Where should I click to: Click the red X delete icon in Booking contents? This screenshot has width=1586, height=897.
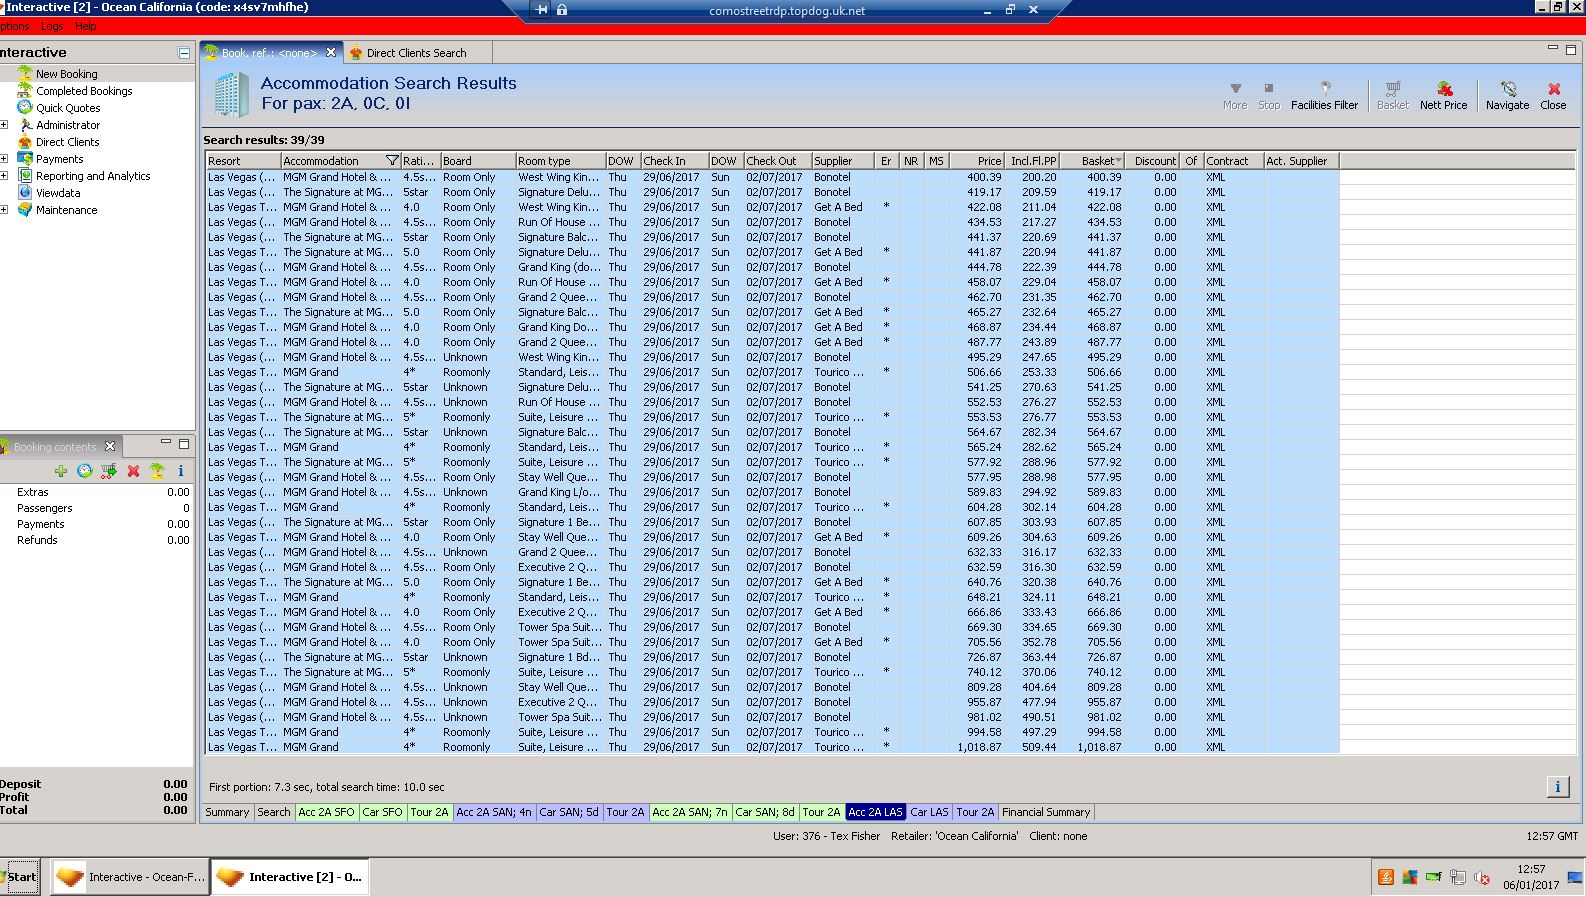click(133, 471)
